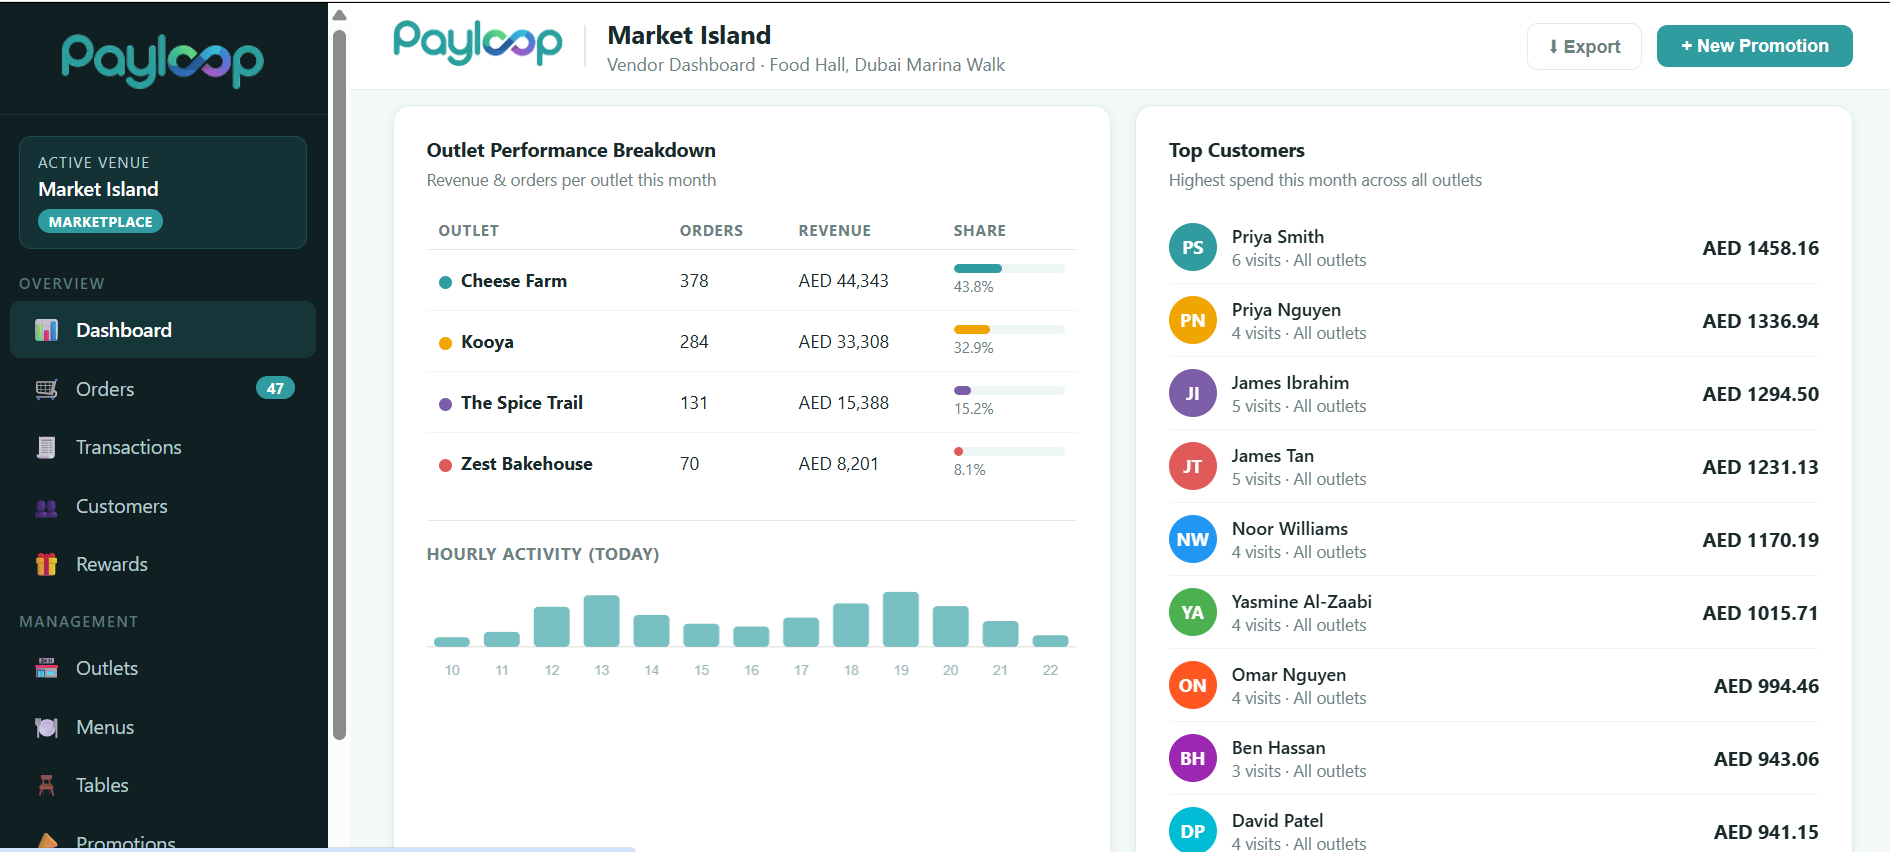Click the AED 1458.16 spend amount

point(1760,248)
